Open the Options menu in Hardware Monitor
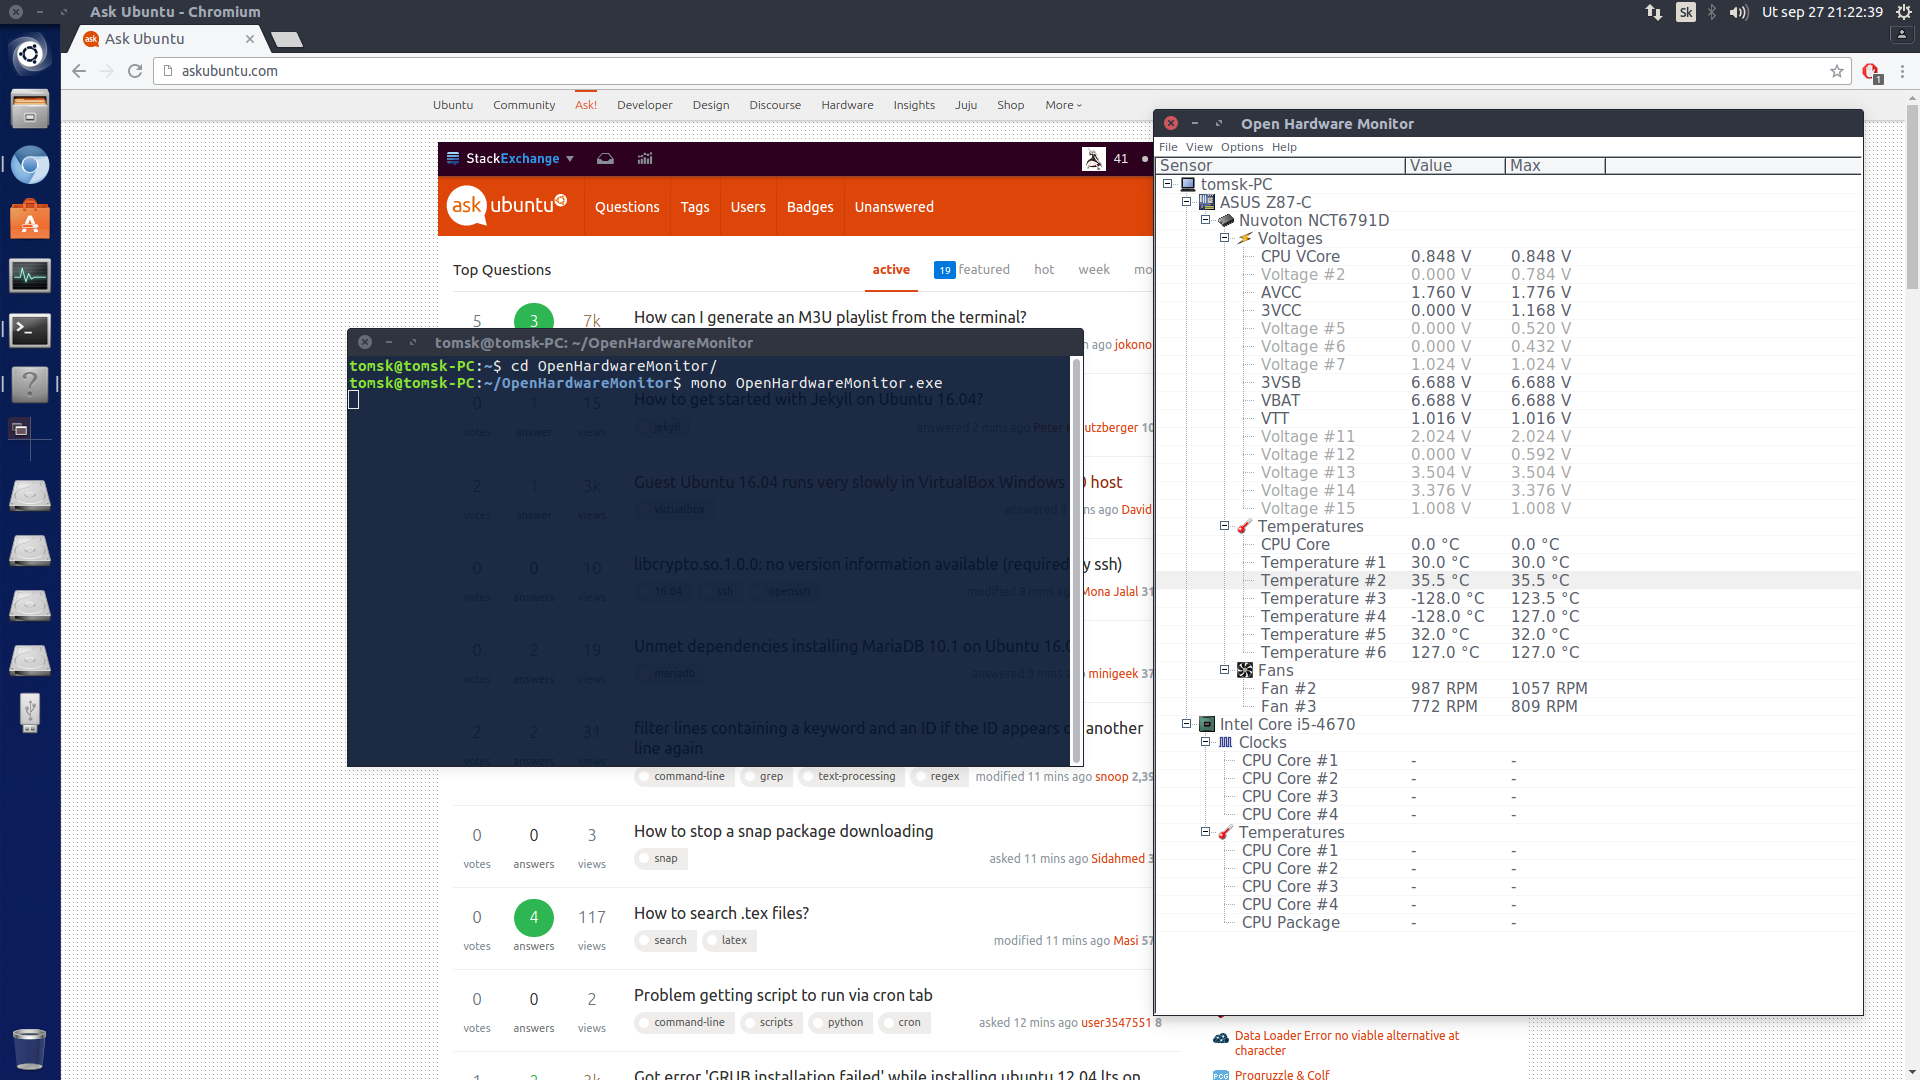The height and width of the screenshot is (1080, 1920). click(x=1241, y=147)
